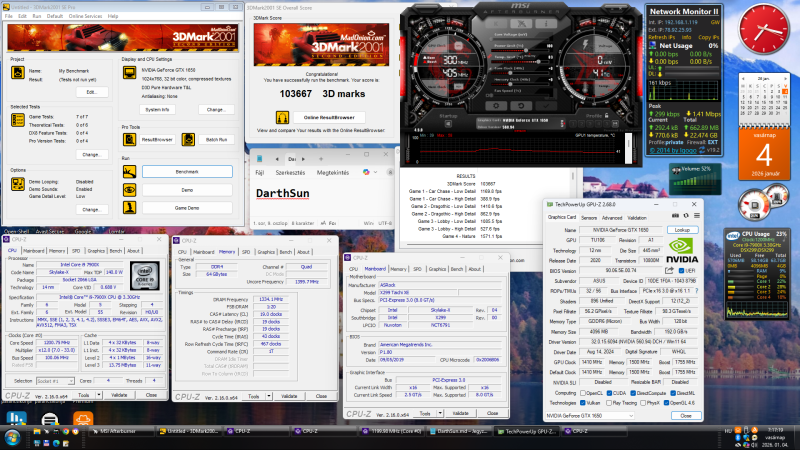This screenshot has width=800, height=450.
Task: Toggle the Afterburner Startup button
Action: pyautogui.click(x=448, y=123)
